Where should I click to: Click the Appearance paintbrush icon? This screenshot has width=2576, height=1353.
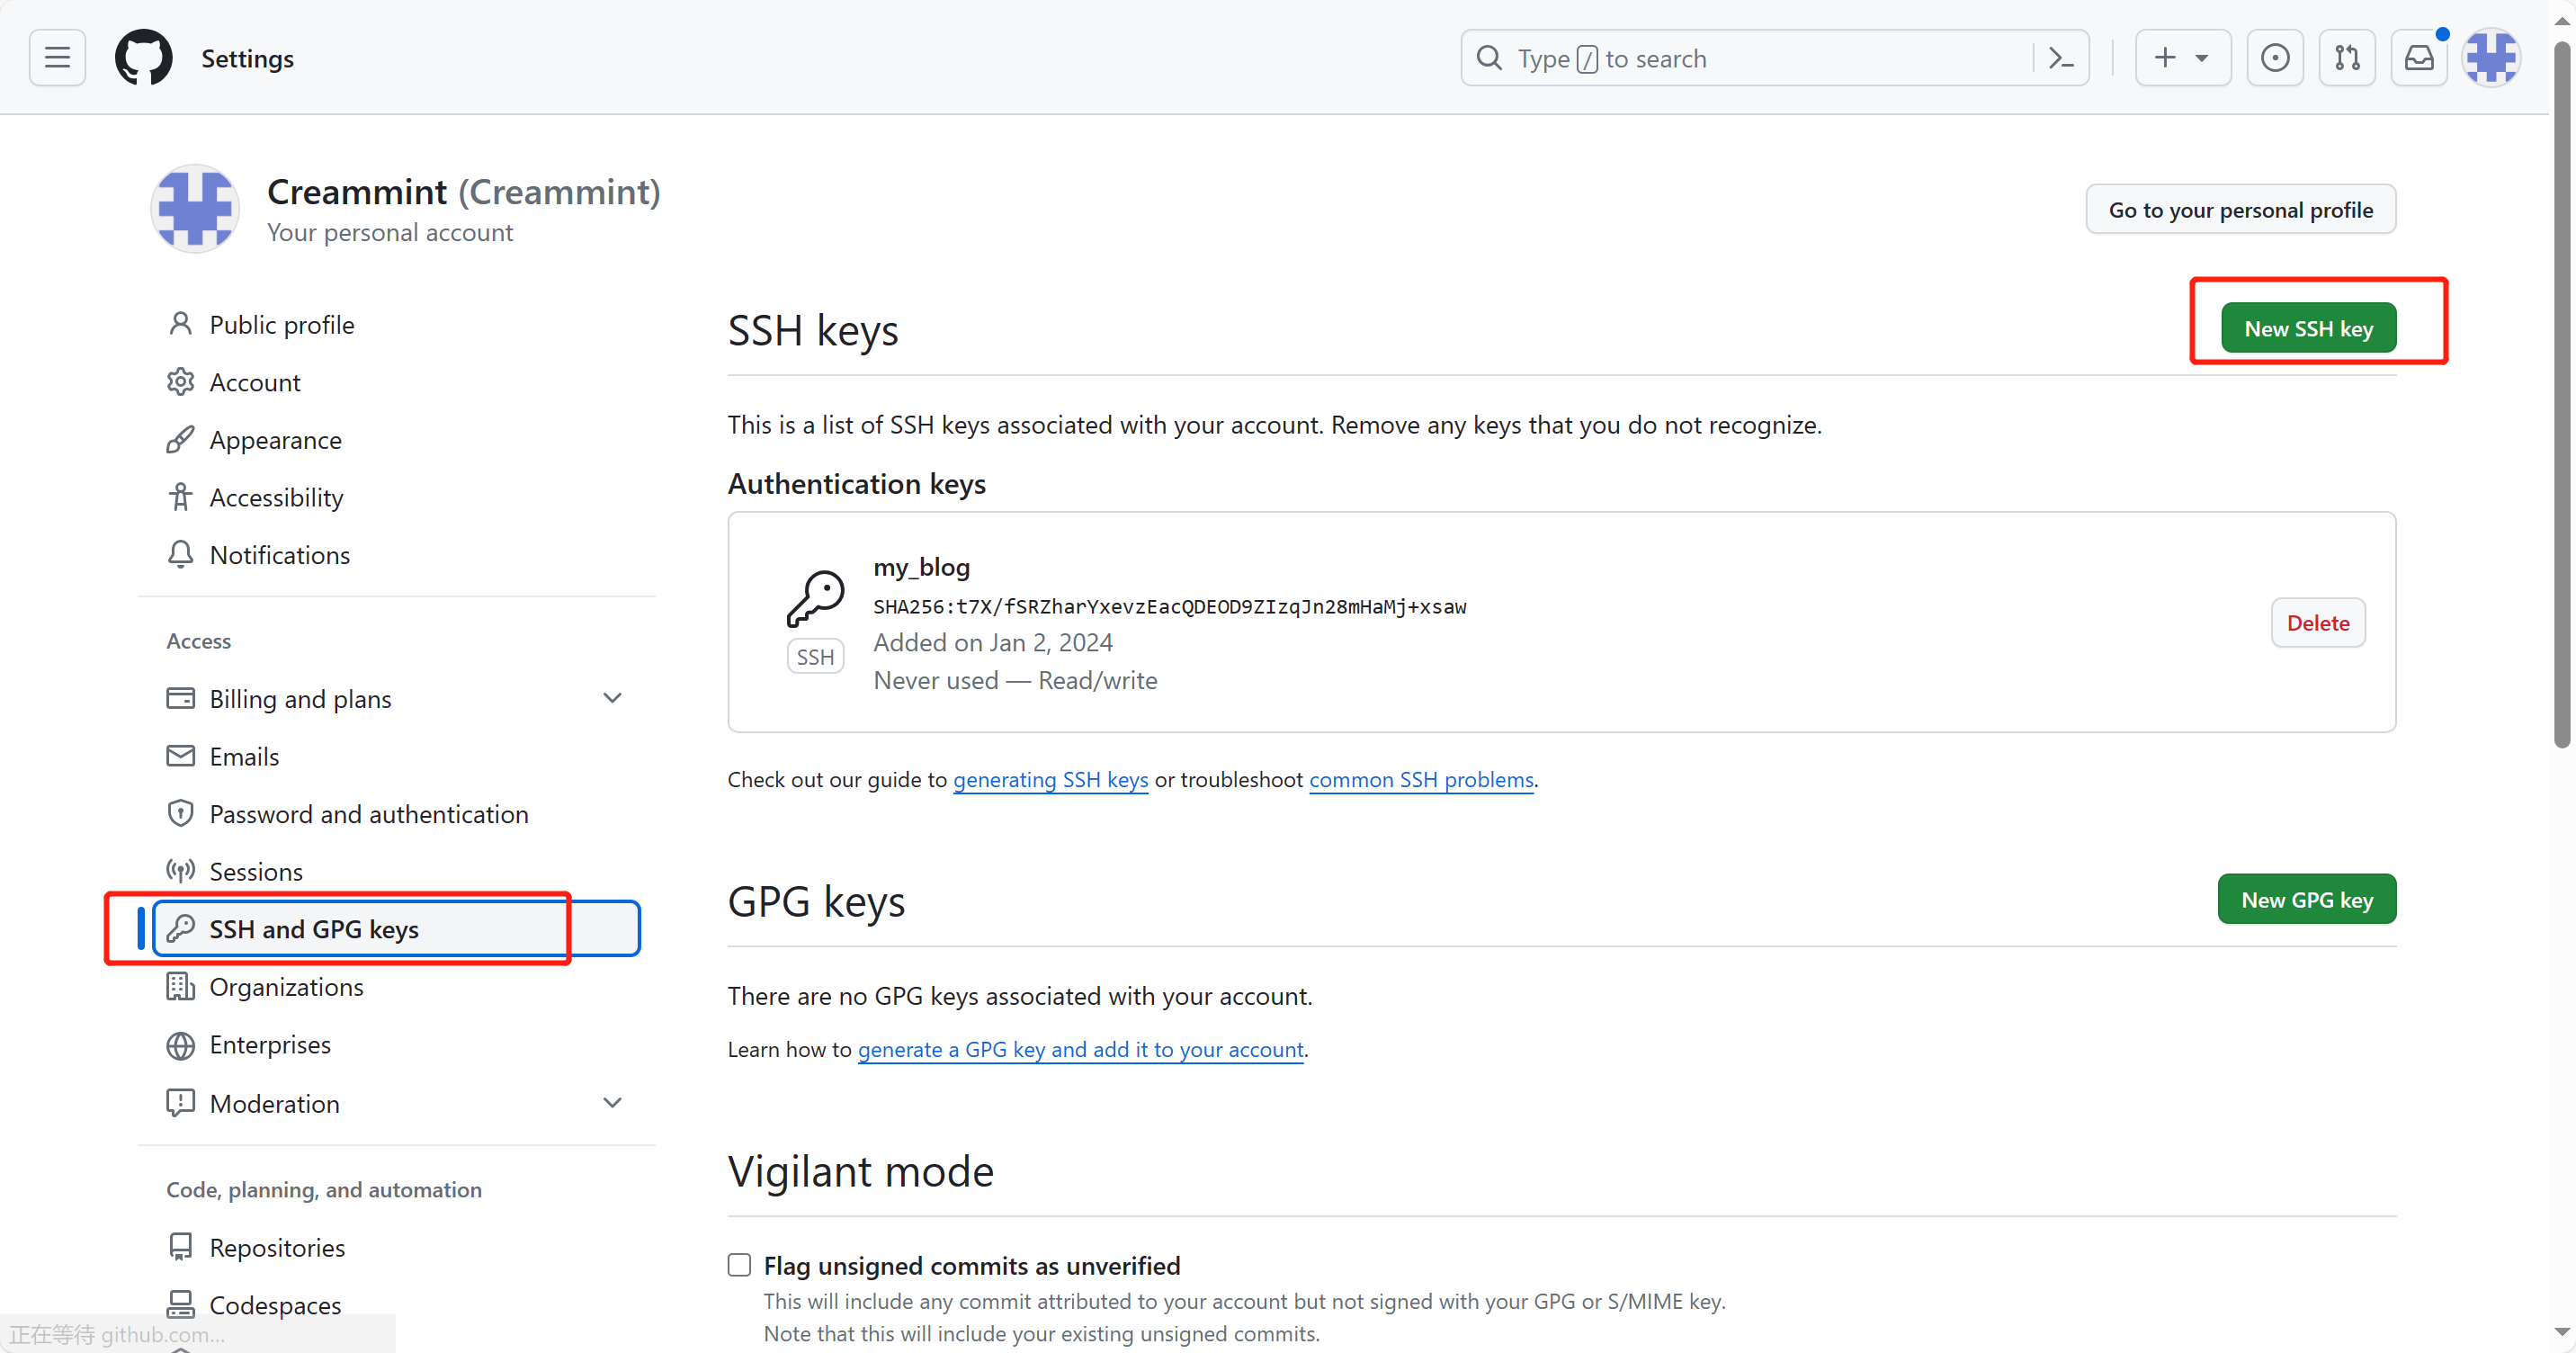(180, 440)
